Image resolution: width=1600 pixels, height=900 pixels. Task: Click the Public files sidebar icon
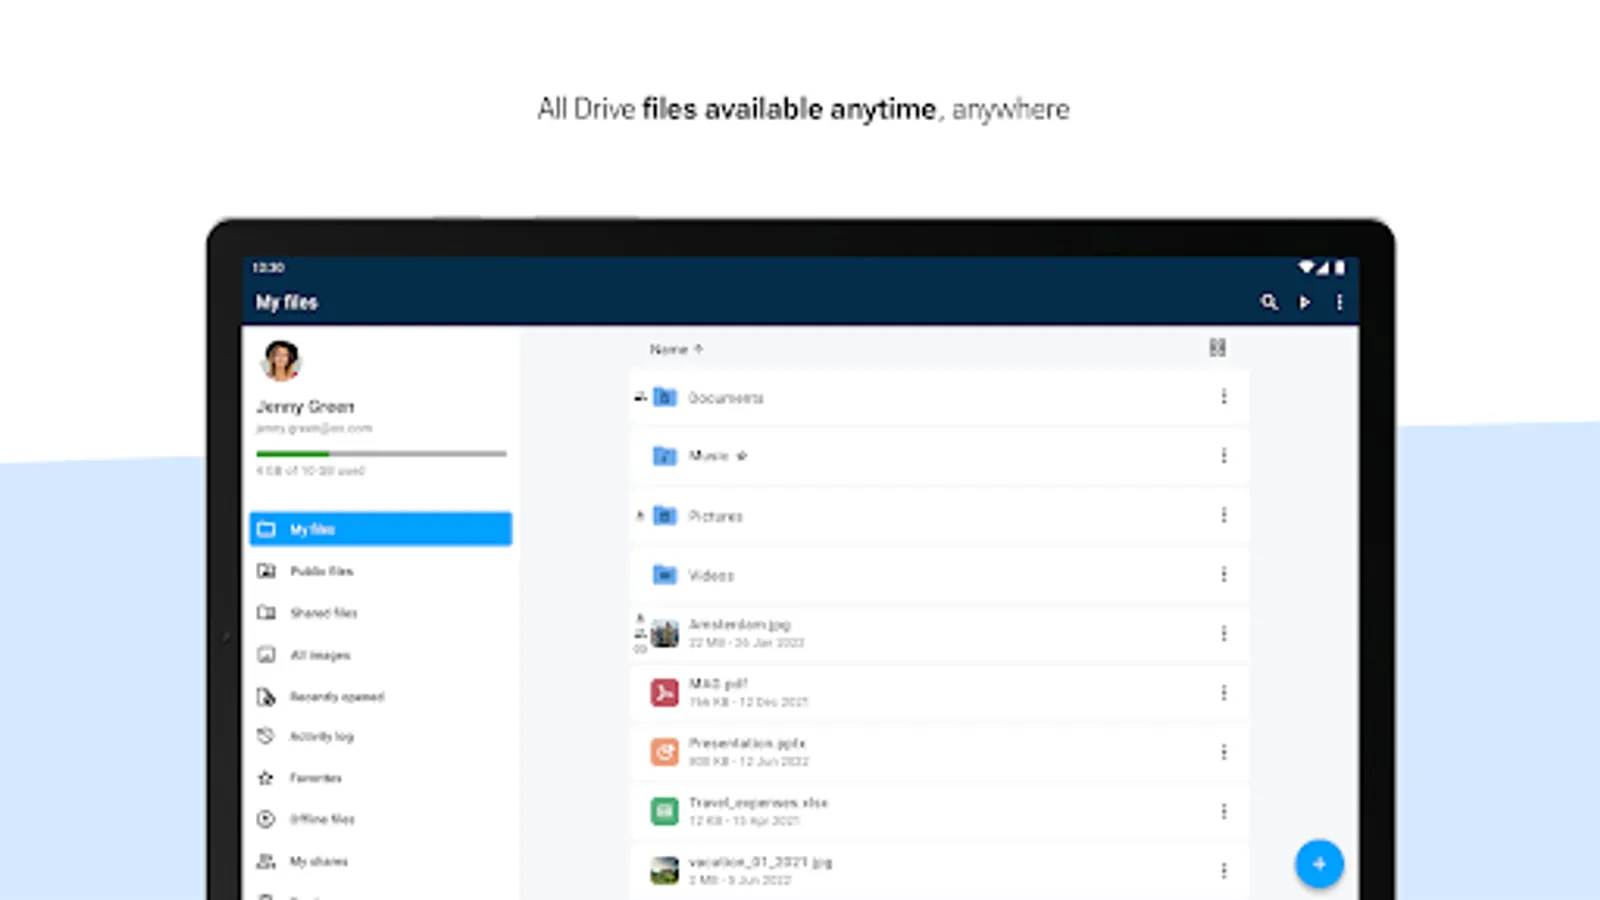266,571
